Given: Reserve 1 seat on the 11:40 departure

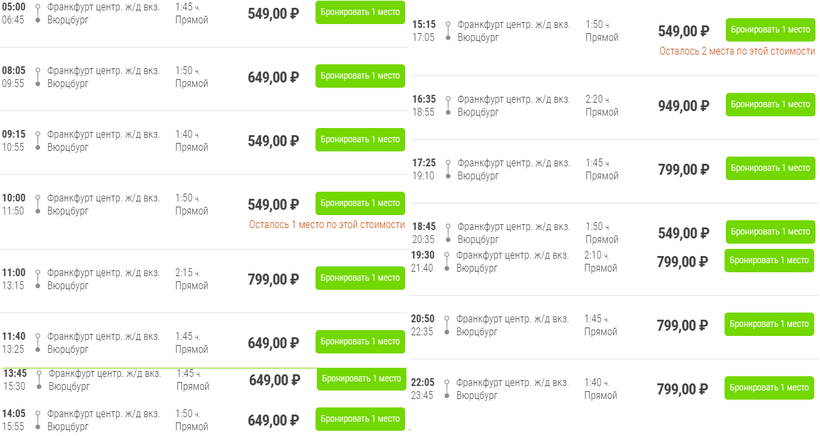Looking at the screenshot, I should pyautogui.click(x=360, y=342).
